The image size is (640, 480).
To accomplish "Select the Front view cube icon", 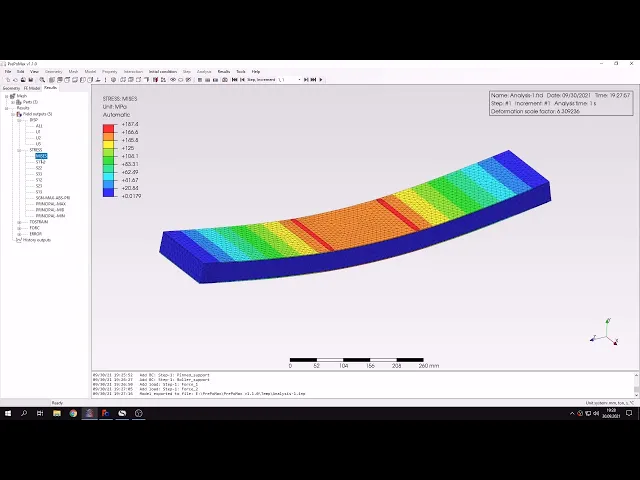I will (52, 80).
